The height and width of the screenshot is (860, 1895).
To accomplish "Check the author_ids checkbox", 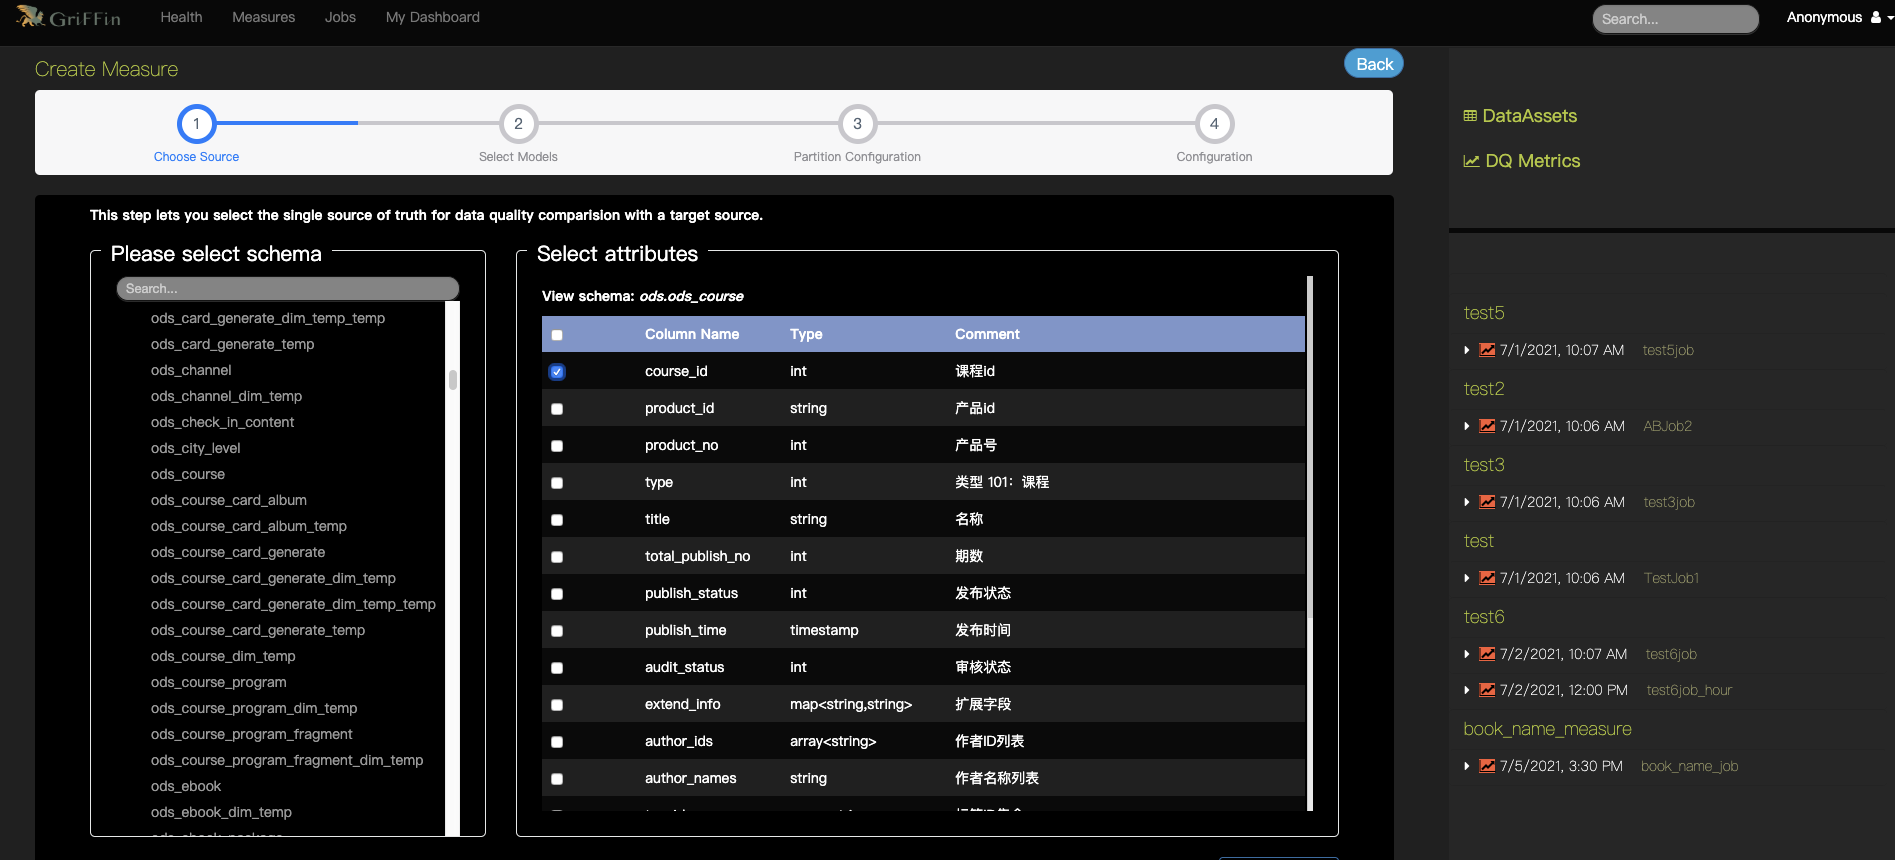I will [557, 742].
